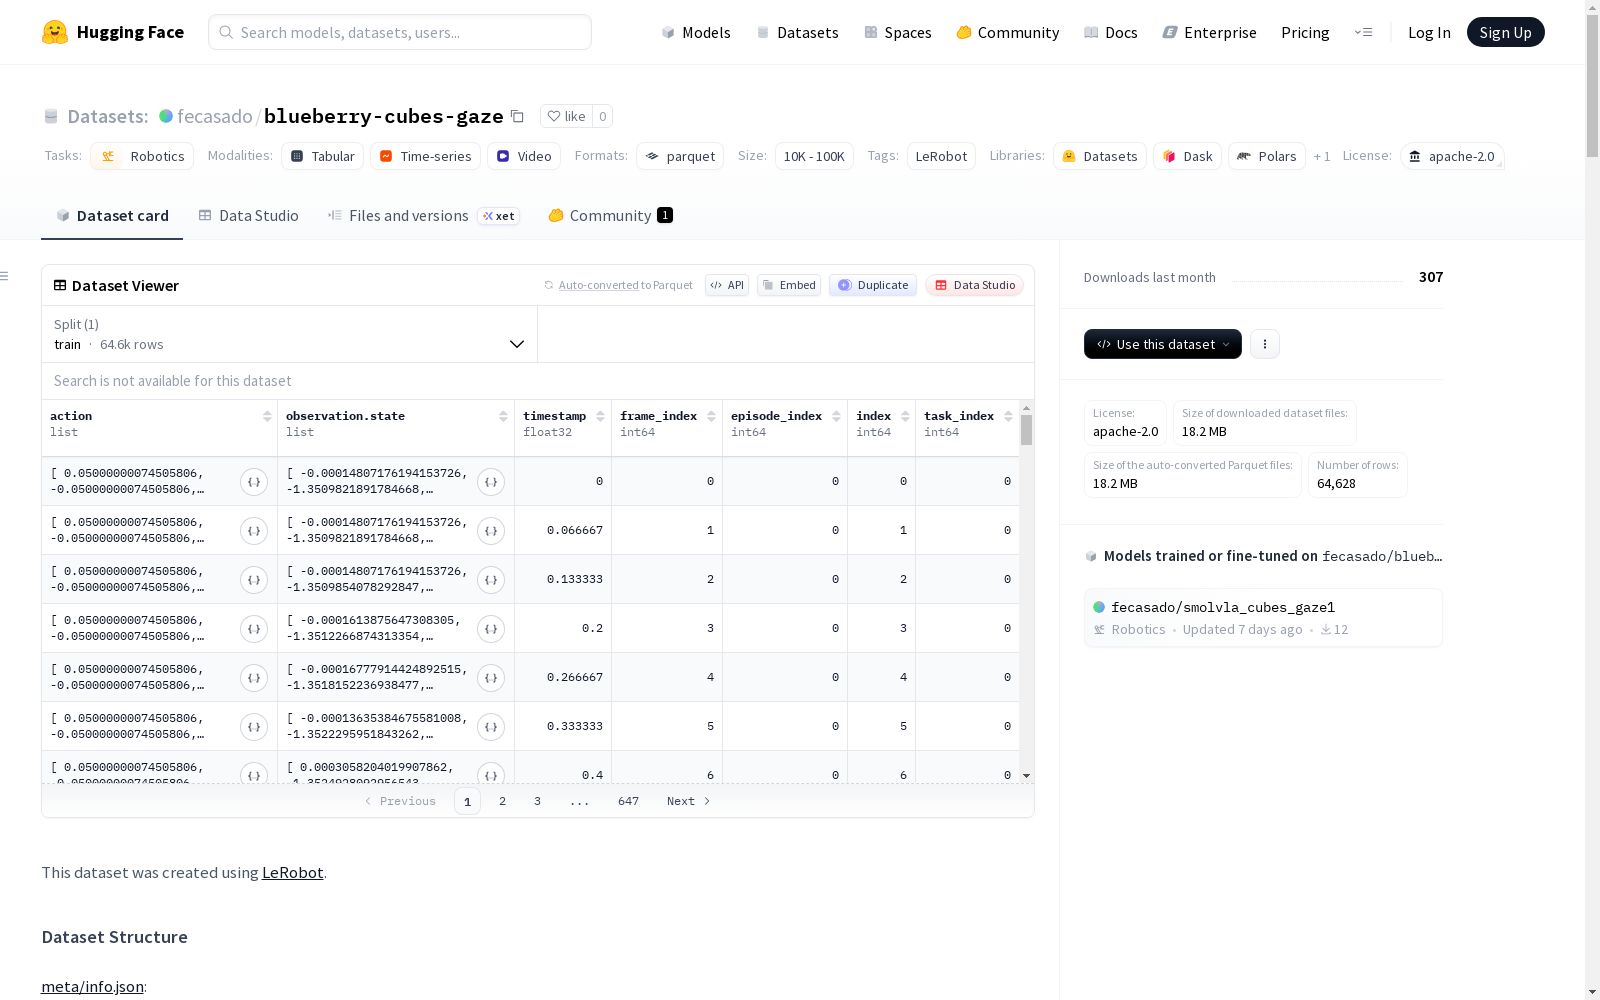Focus the search models and datasets field
Viewport: 1600px width, 1000px height.
pyautogui.click(x=400, y=32)
